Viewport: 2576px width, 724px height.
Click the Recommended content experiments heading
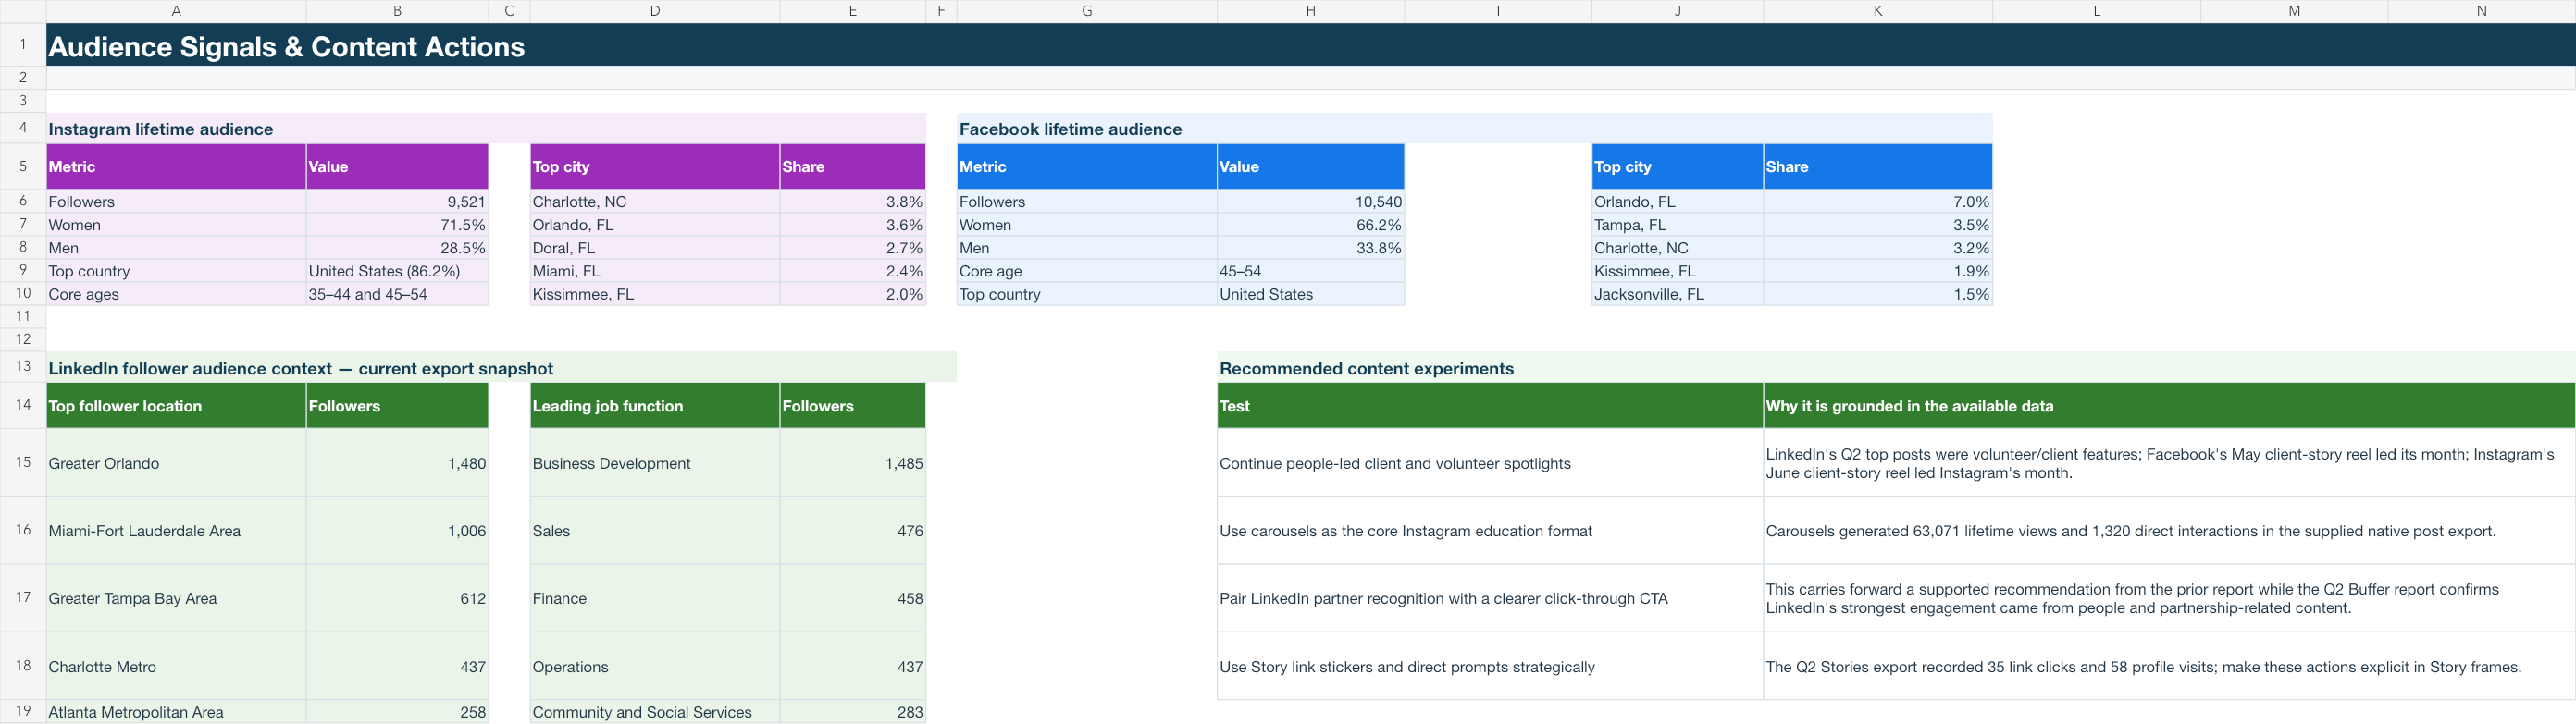(x=1367, y=368)
